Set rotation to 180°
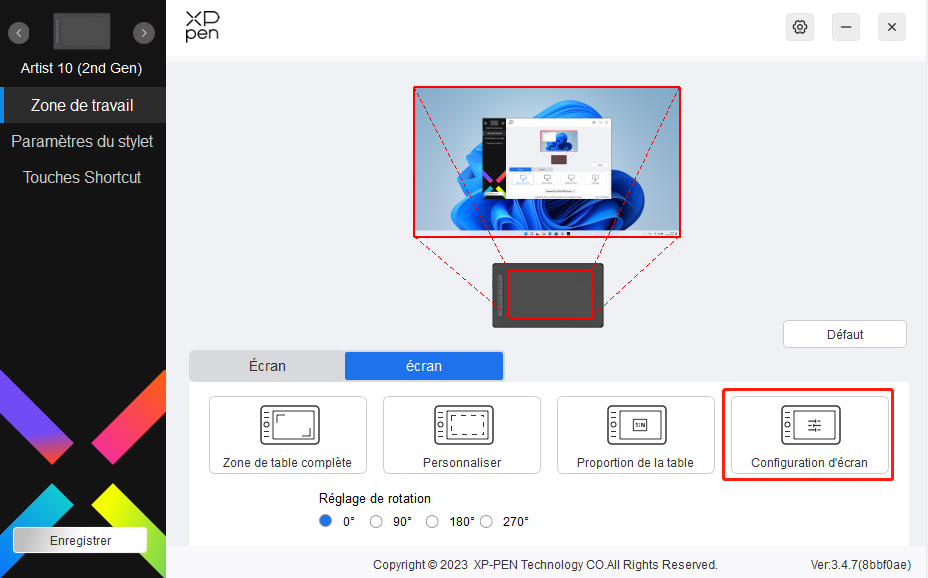Image resolution: width=928 pixels, height=578 pixels. click(x=433, y=521)
